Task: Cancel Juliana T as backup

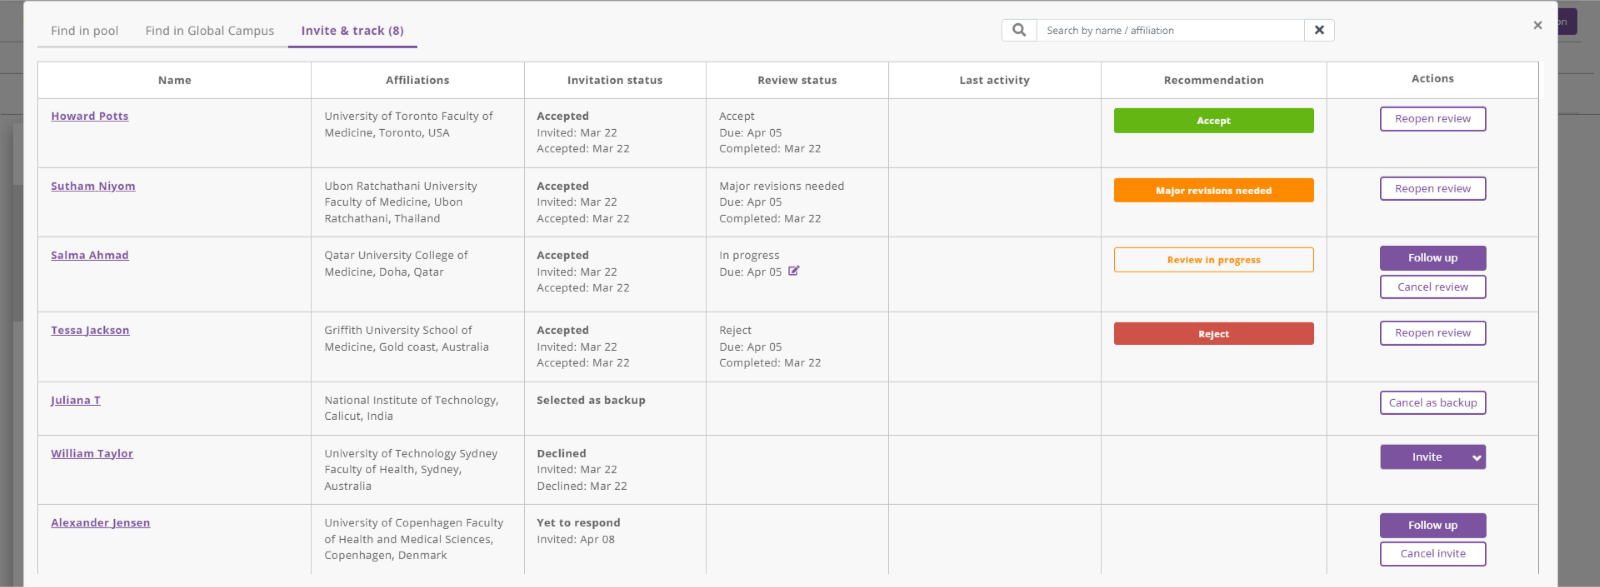Action: (x=1433, y=403)
